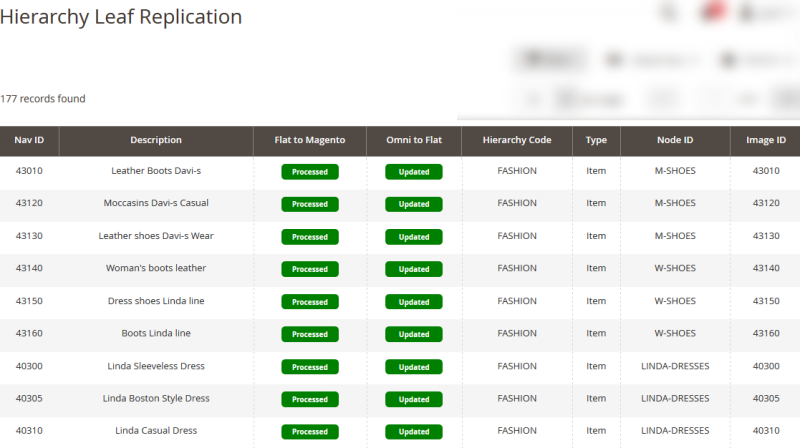Screen dimensions: 800x448
Task: Click the Processed badge for Linda Casual Dress
Action: [x=310, y=432]
